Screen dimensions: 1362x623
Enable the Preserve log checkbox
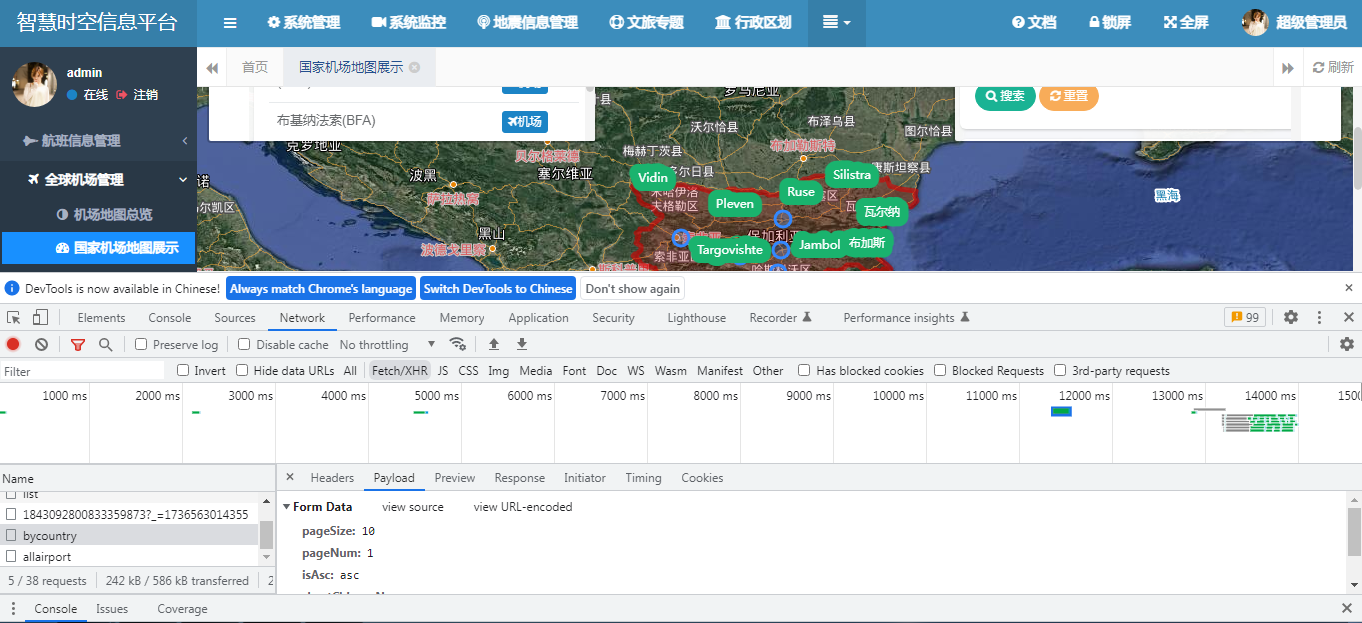pyautogui.click(x=141, y=344)
